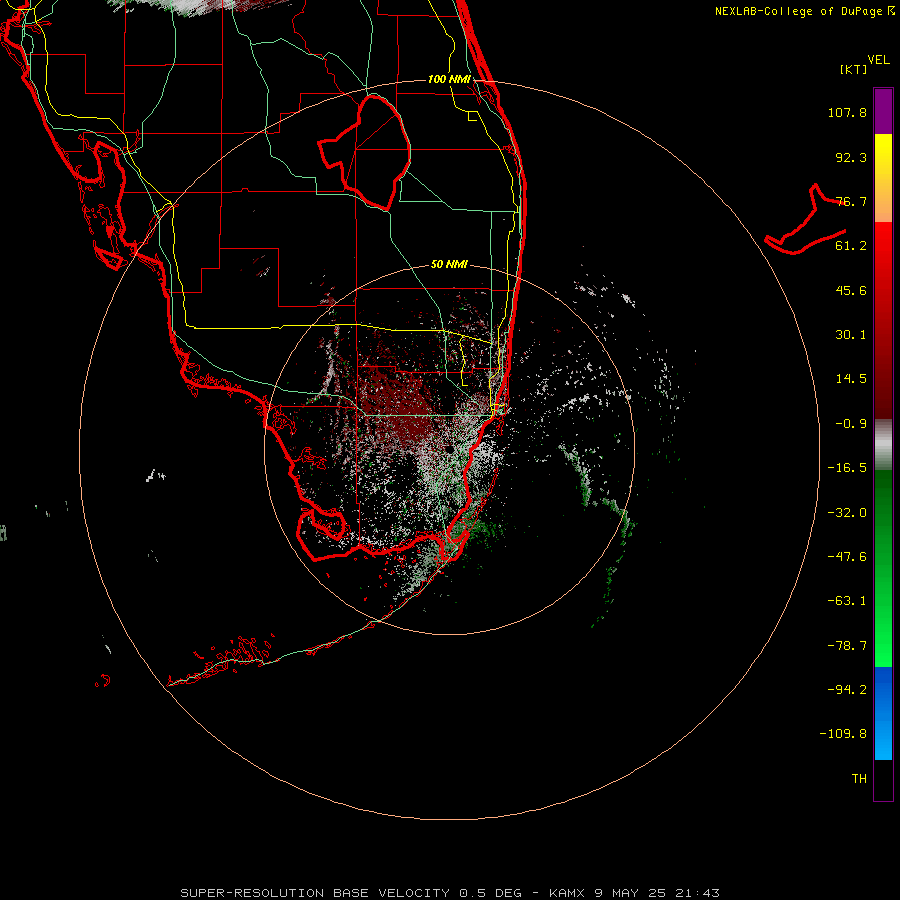Viewport: 900px width, 900px height.
Task: Click the 92.3 legend value
Action: [851, 157]
